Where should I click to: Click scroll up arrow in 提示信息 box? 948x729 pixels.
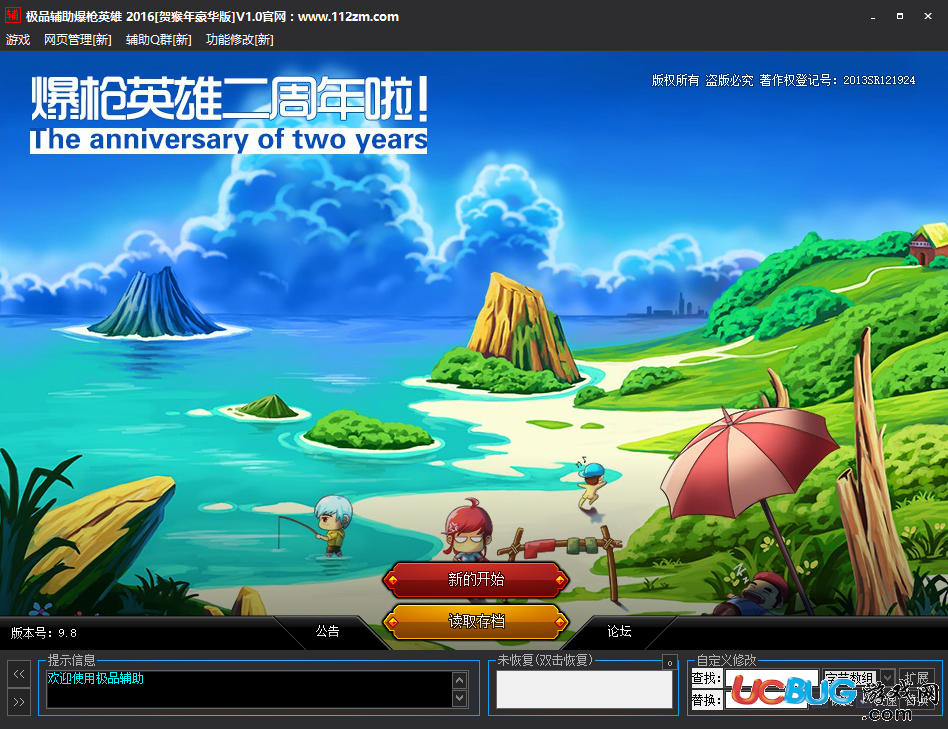tap(459, 681)
